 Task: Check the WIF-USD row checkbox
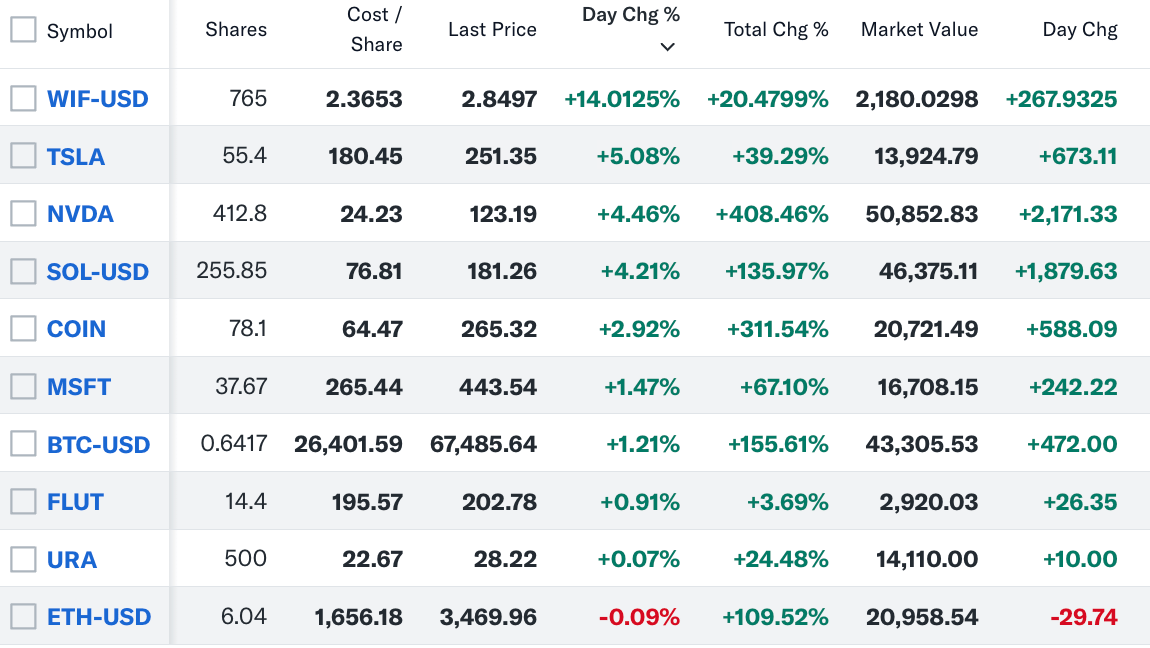[22, 98]
